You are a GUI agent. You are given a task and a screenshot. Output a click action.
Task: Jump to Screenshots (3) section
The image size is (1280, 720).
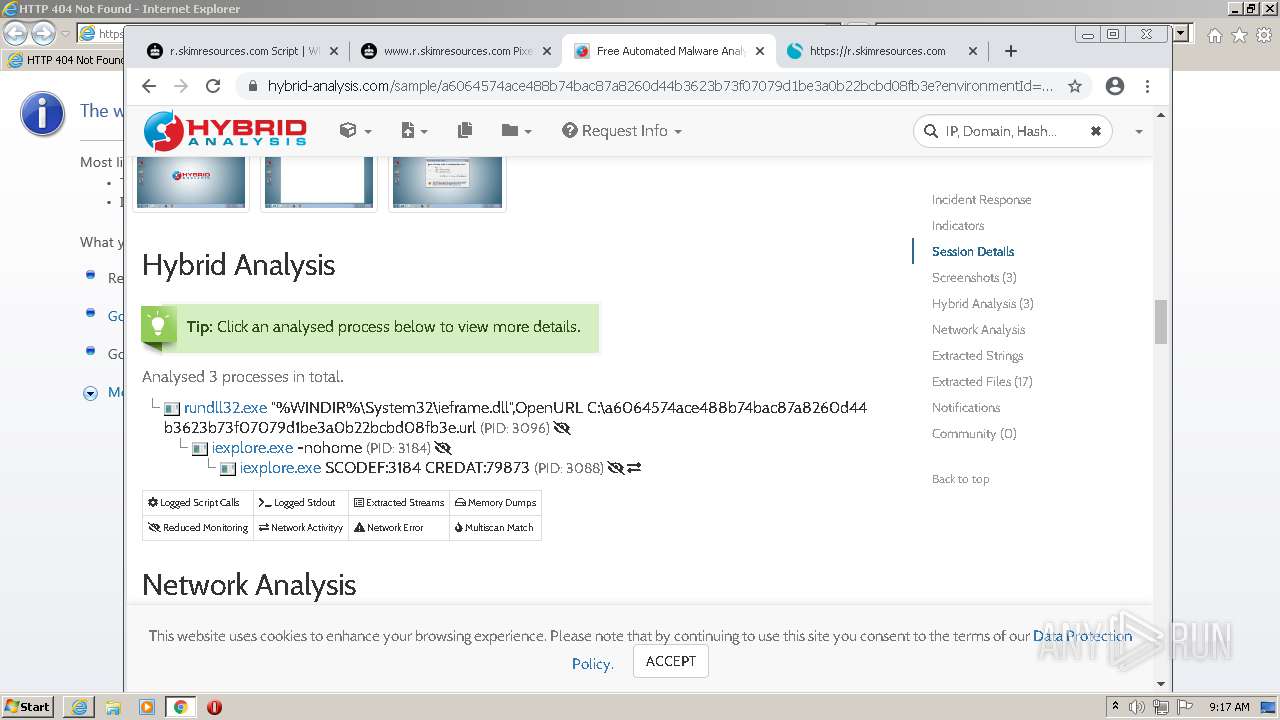coord(974,278)
